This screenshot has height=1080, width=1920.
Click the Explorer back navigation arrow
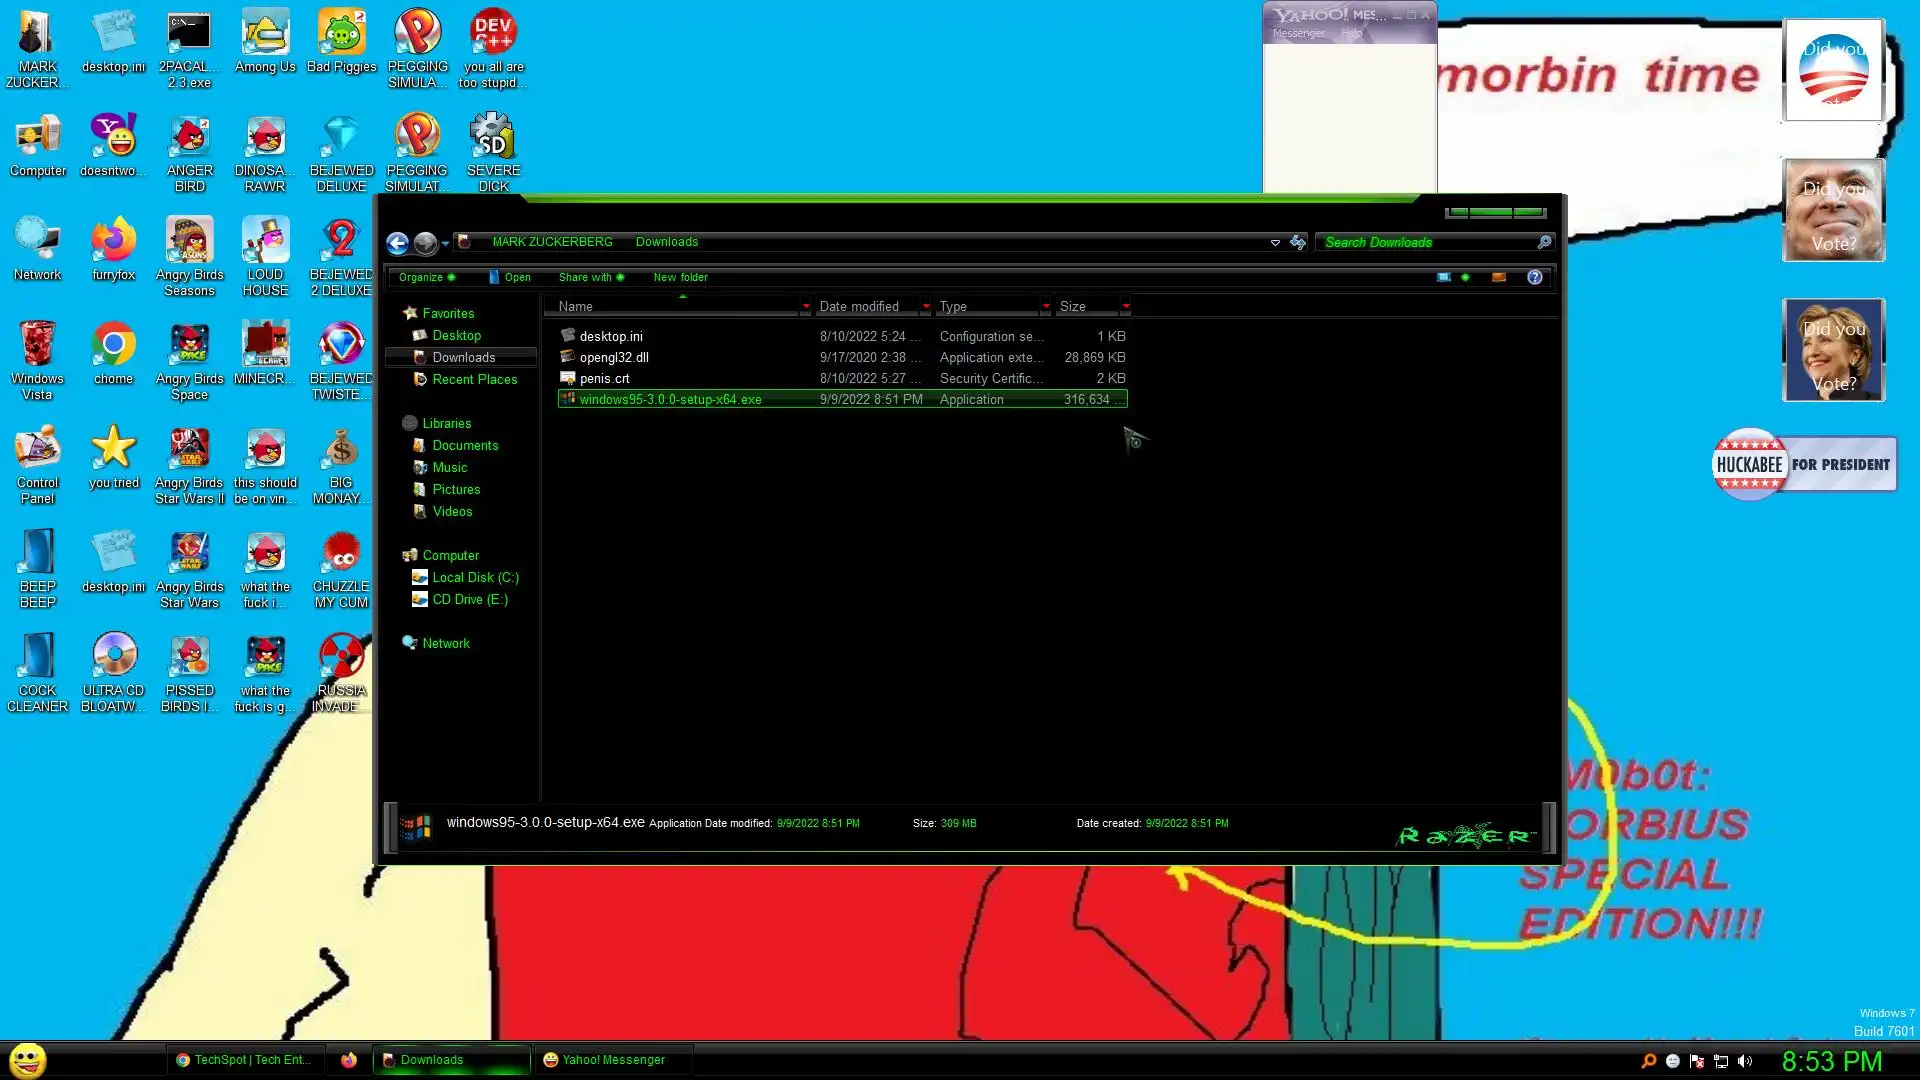tap(397, 243)
